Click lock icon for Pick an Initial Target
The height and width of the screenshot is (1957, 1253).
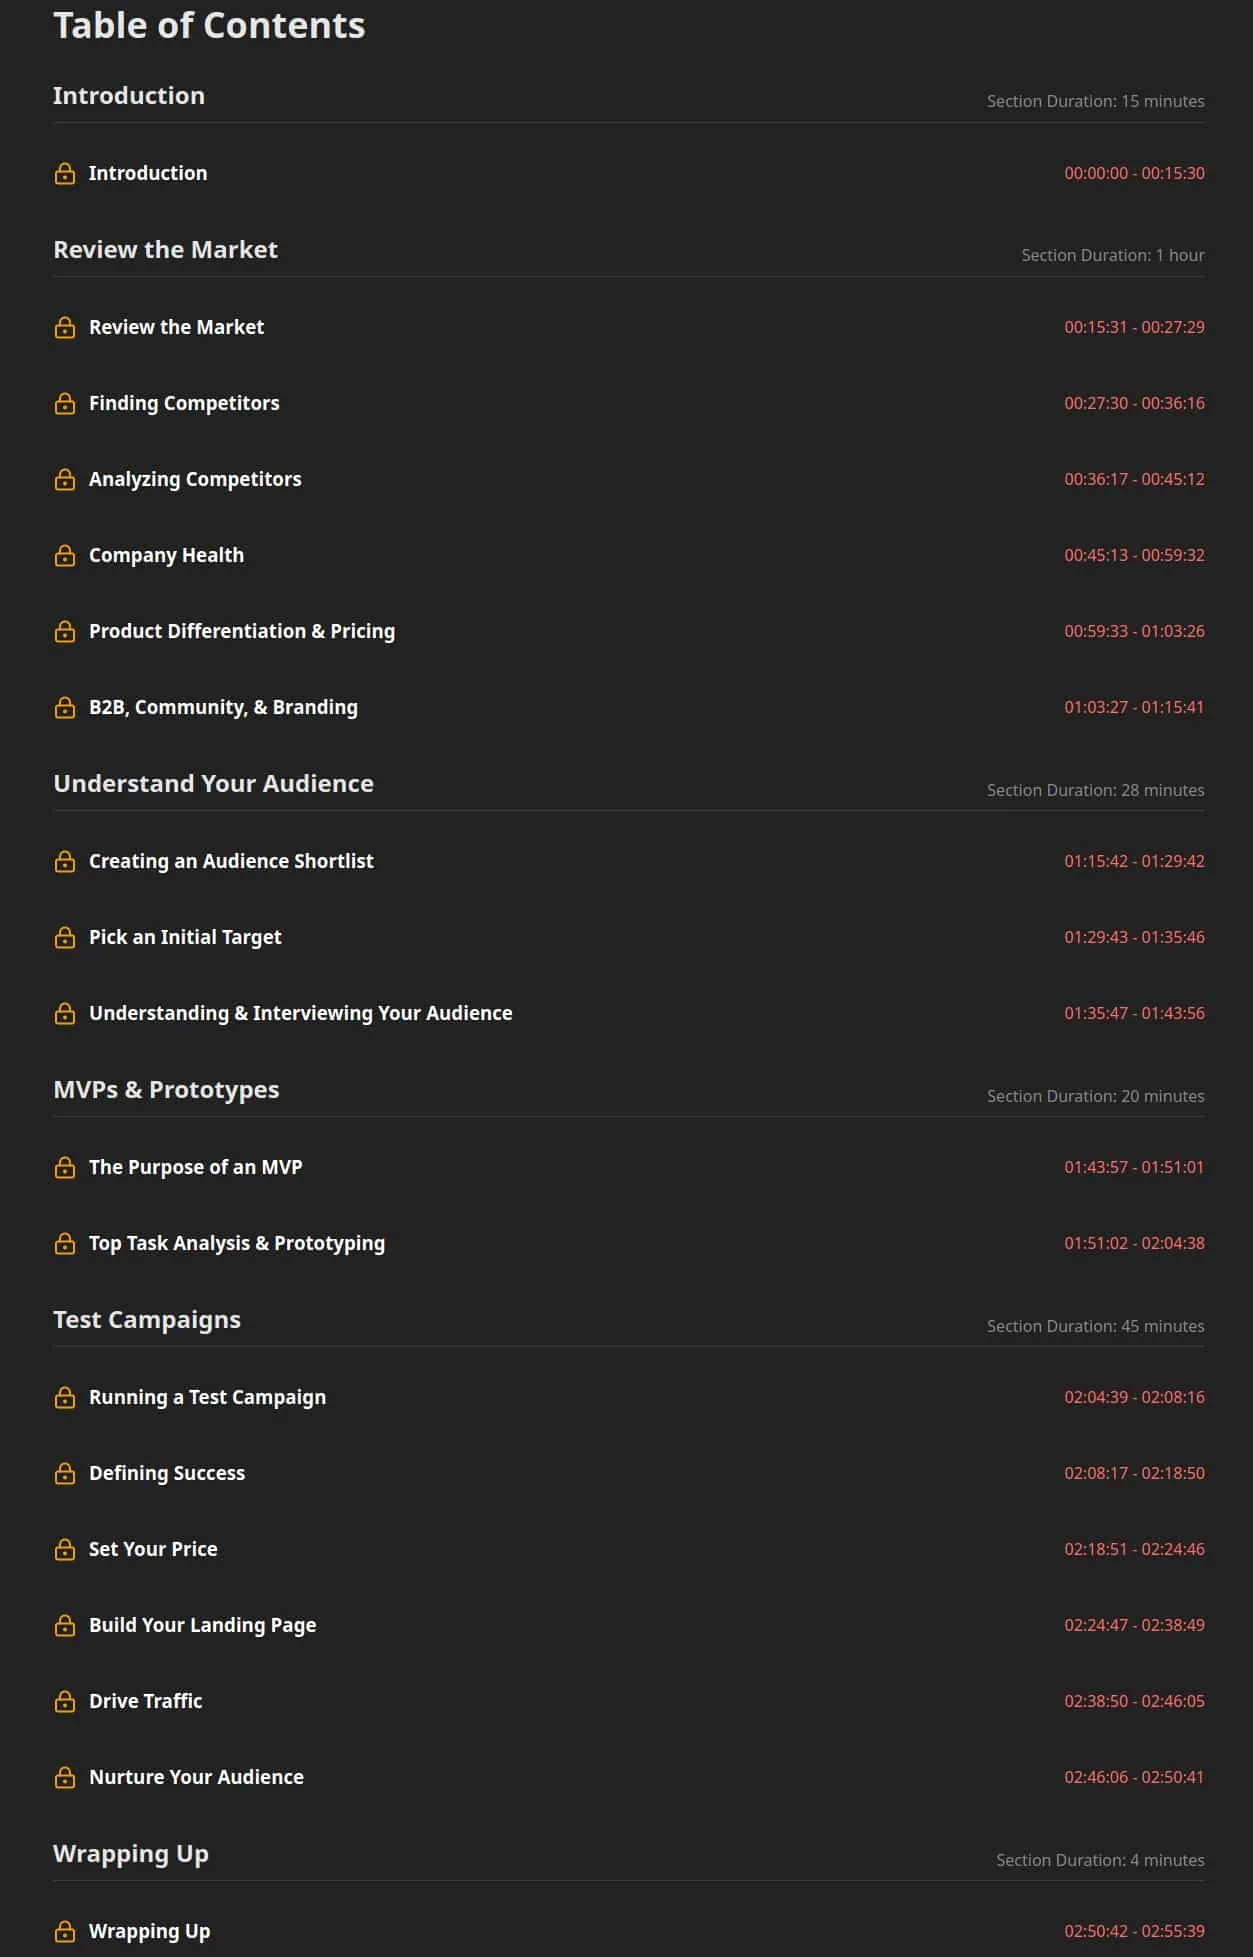(x=65, y=937)
